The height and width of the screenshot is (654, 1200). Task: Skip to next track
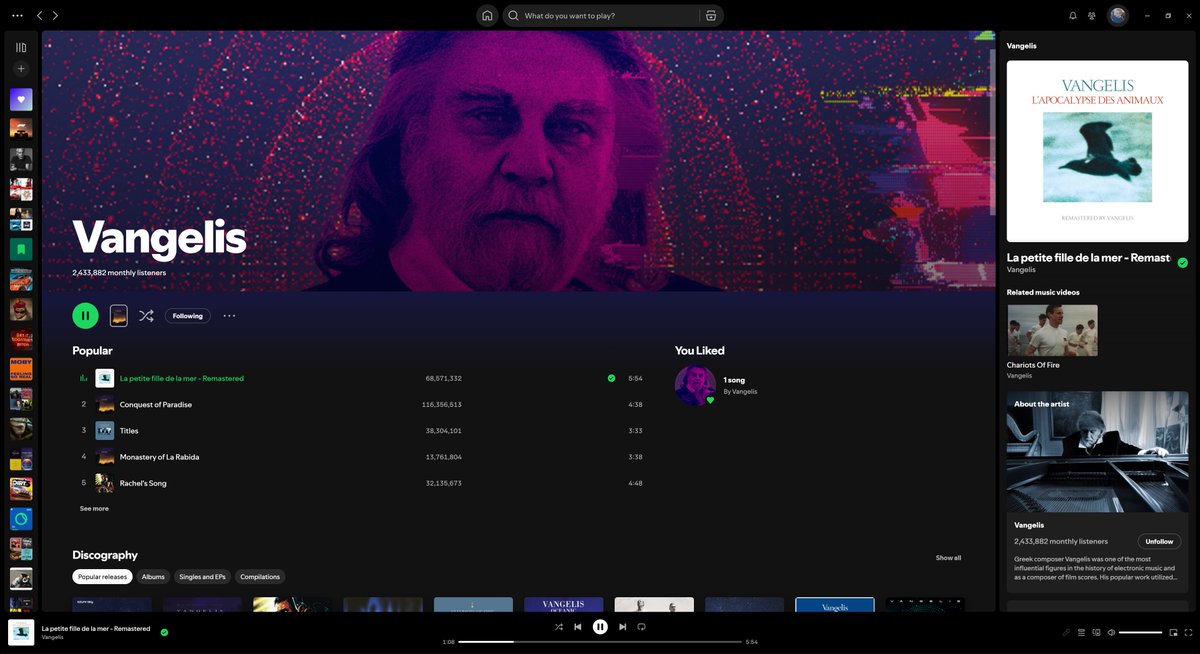point(622,627)
